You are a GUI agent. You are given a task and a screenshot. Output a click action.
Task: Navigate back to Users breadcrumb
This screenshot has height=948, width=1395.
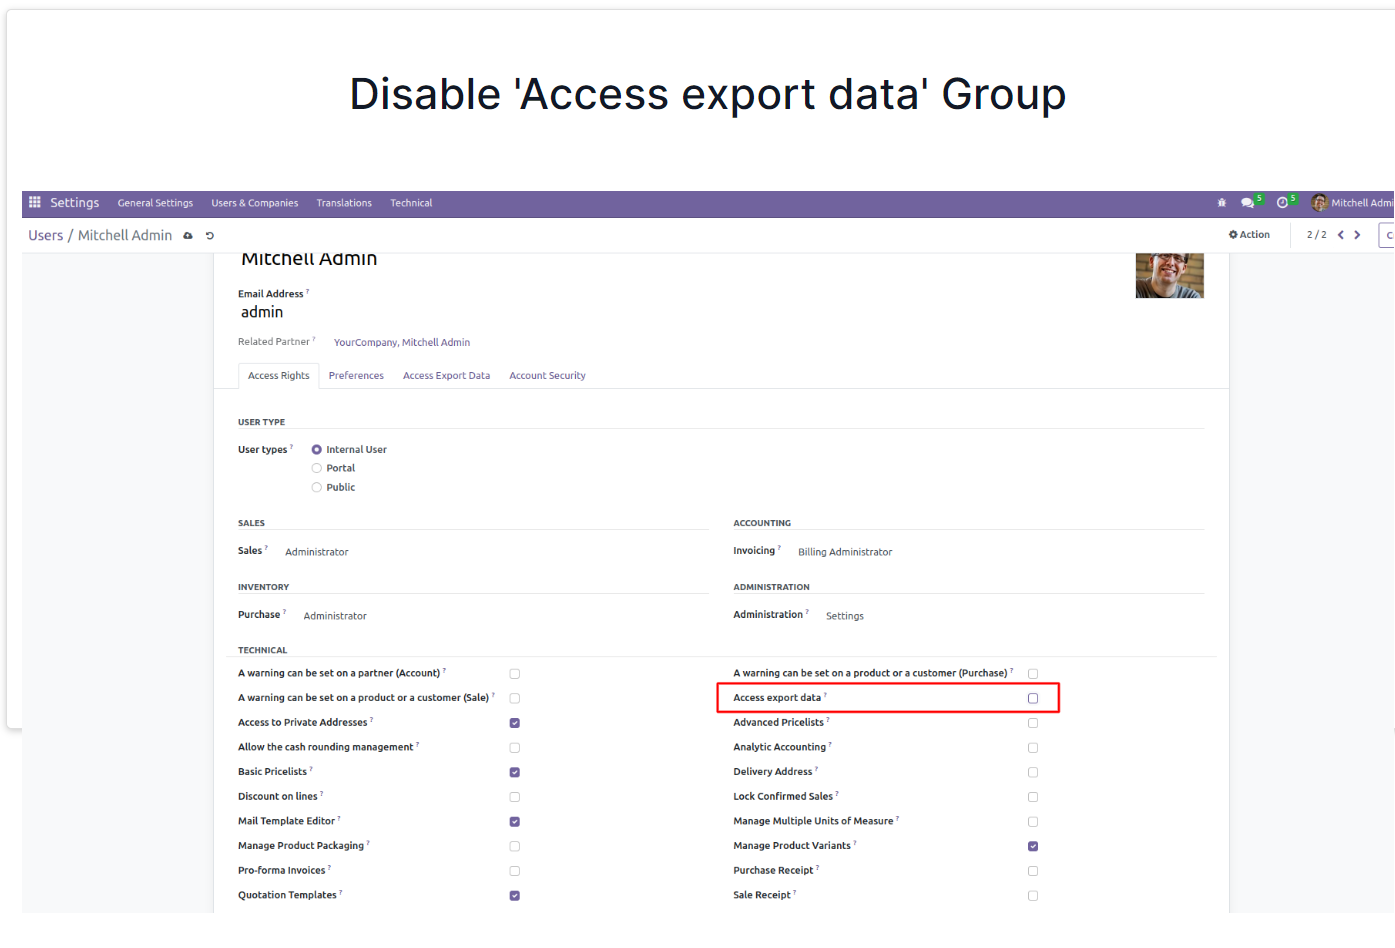point(46,235)
